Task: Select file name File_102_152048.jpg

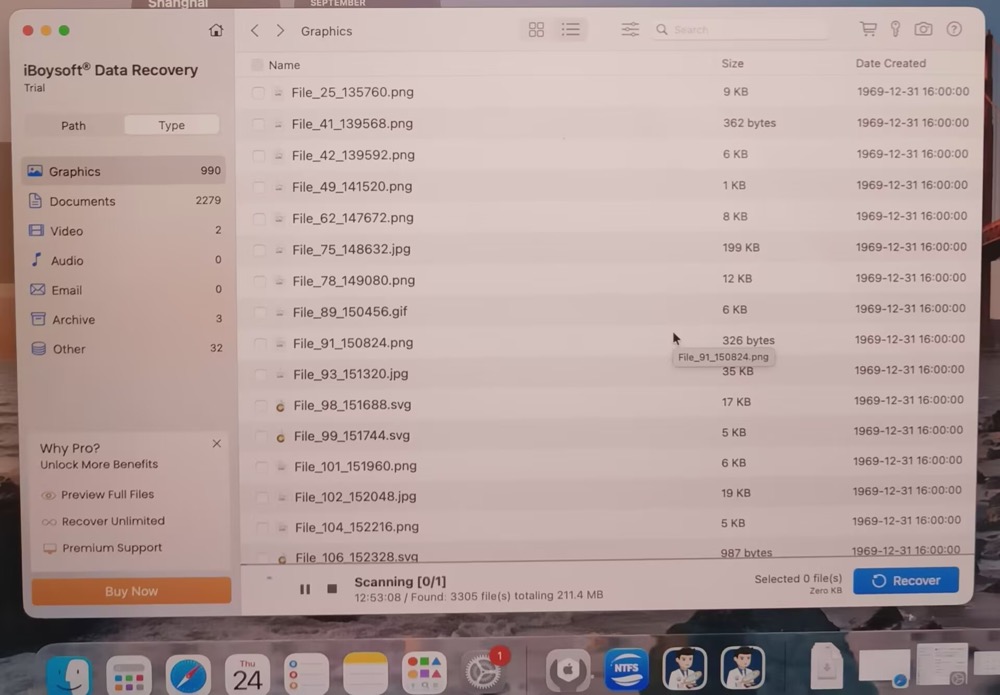Action: click(x=355, y=496)
